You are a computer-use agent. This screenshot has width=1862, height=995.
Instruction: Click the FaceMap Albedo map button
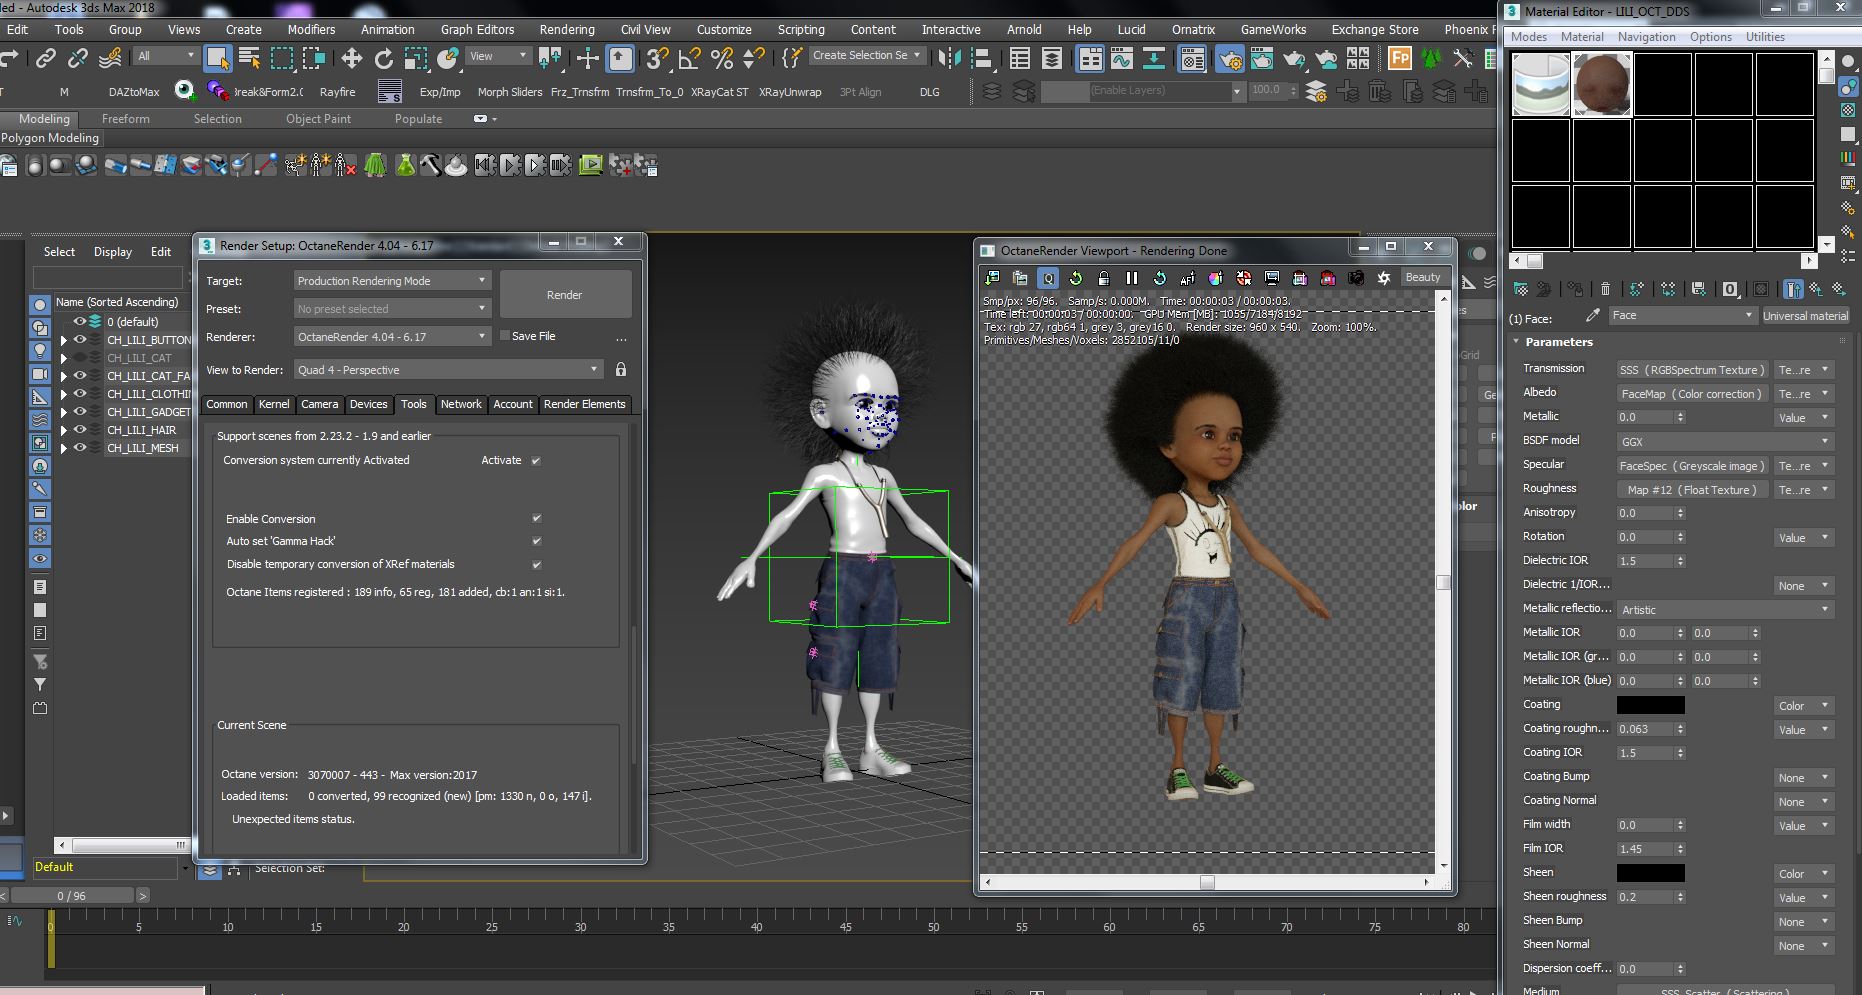[1691, 394]
